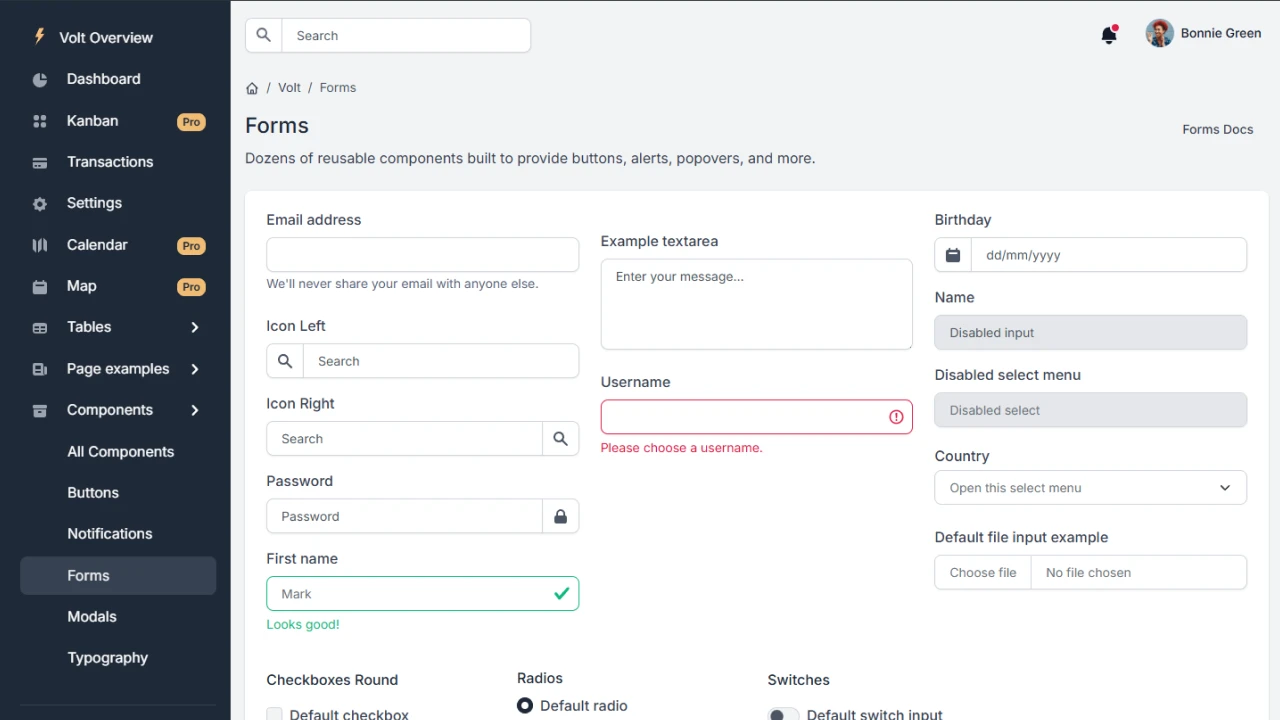Image resolution: width=1280 pixels, height=720 pixels.
Task: Click the notification bell icon
Action: tap(1109, 34)
